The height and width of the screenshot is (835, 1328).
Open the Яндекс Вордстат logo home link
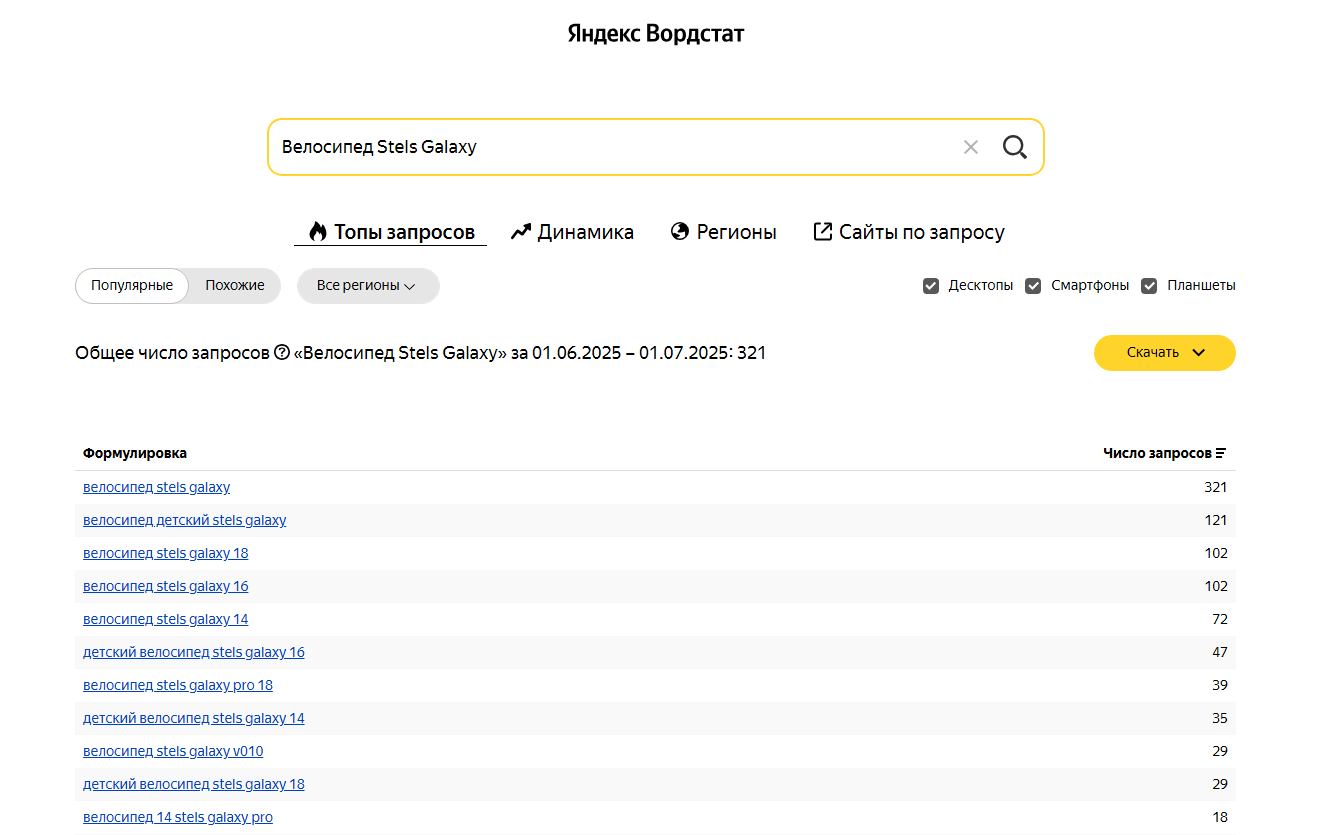656,34
